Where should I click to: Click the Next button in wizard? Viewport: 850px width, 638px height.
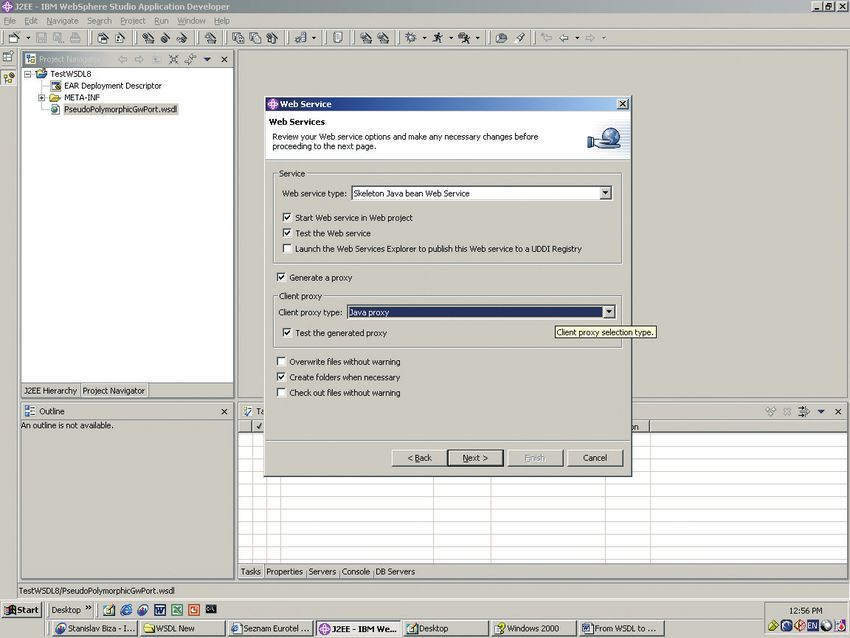tap(475, 458)
